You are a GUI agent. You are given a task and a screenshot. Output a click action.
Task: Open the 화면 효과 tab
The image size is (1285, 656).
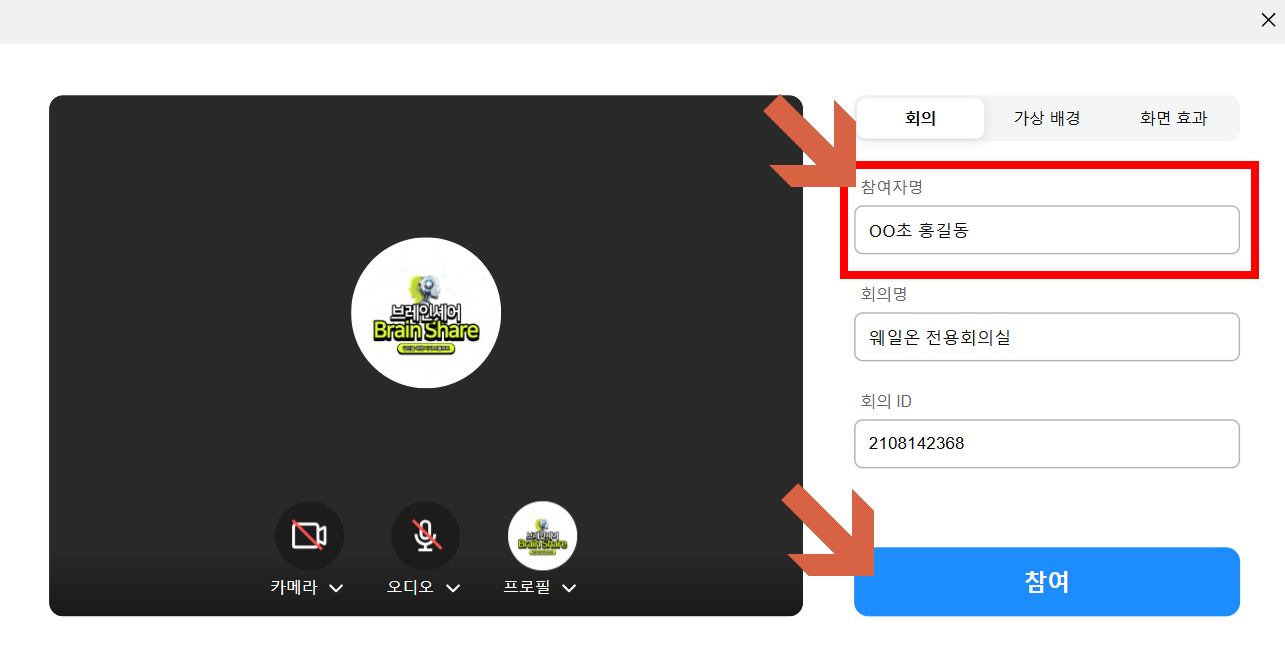[1173, 118]
